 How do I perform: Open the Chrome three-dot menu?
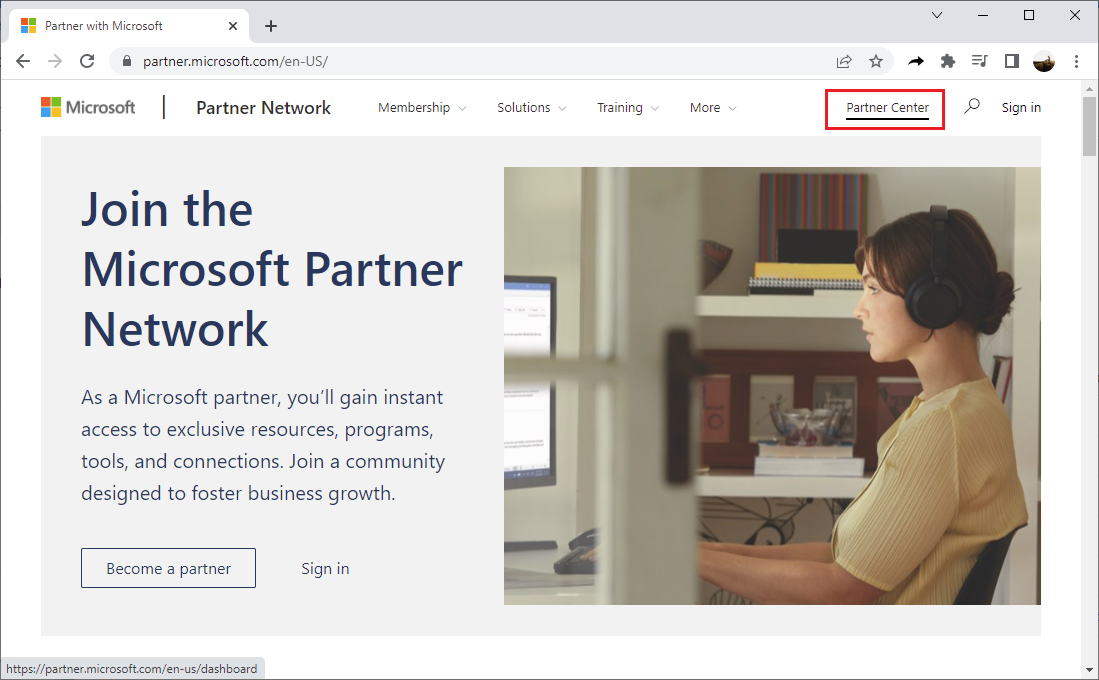point(1077,62)
